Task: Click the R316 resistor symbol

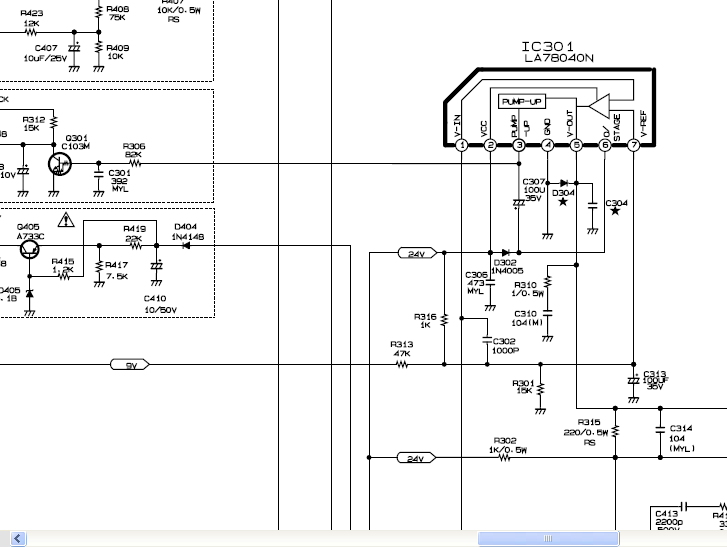Action: pyautogui.click(x=444, y=319)
